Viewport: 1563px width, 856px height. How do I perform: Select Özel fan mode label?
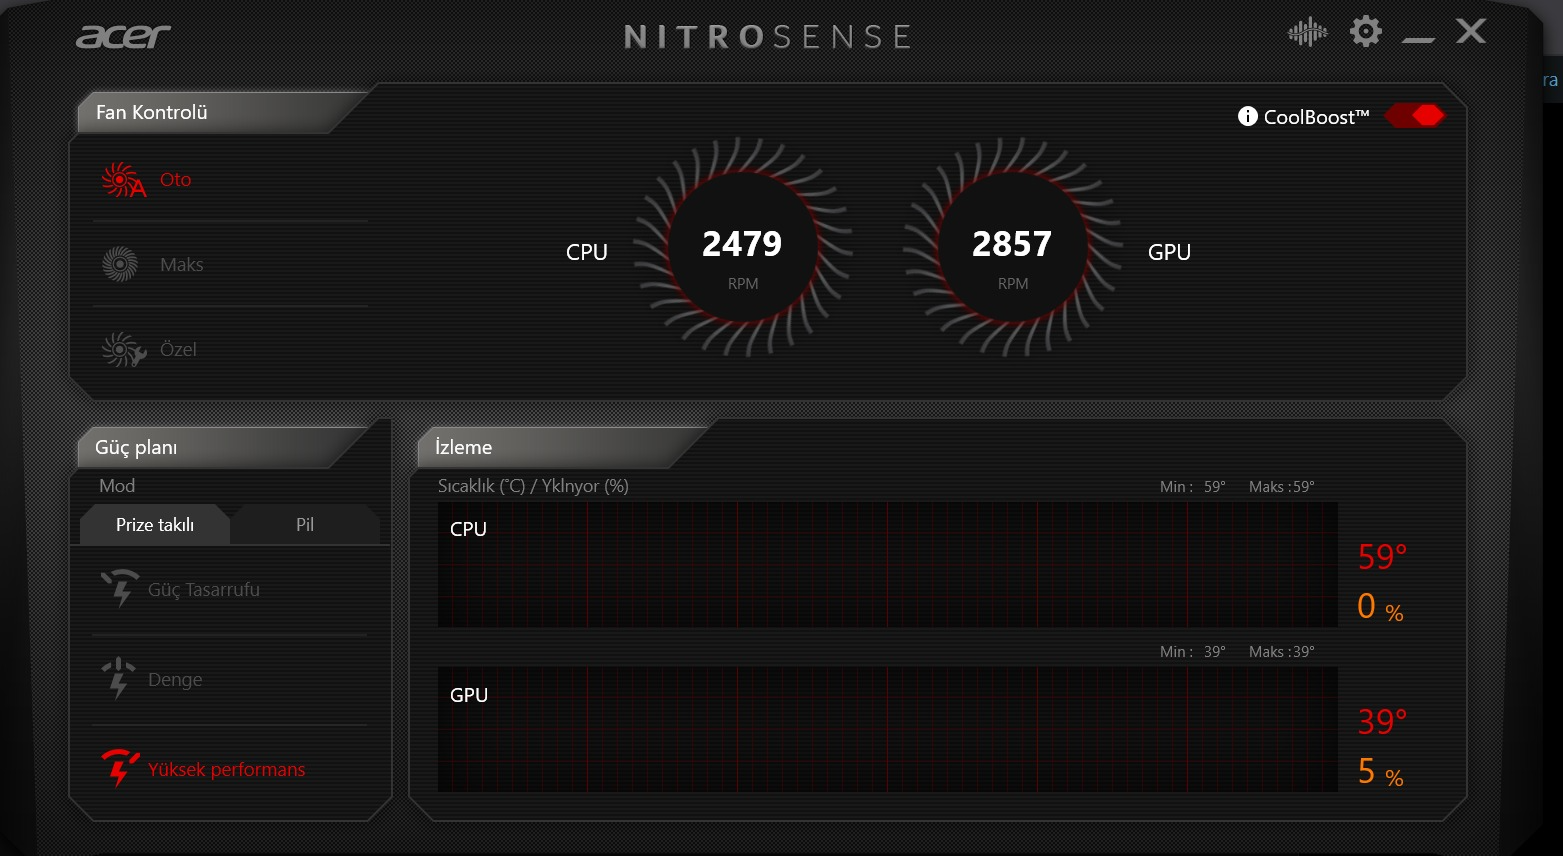pyautogui.click(x=178, y=349)
